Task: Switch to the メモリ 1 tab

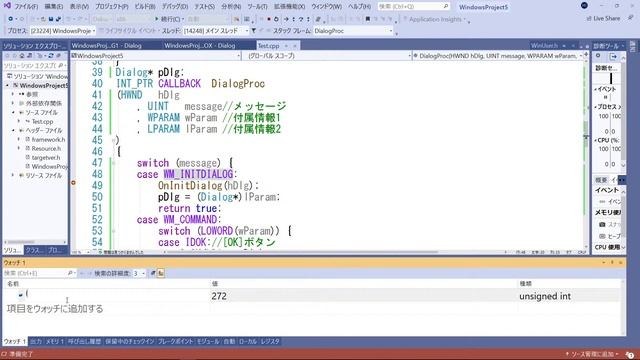Action: click(x=55, y=341)
